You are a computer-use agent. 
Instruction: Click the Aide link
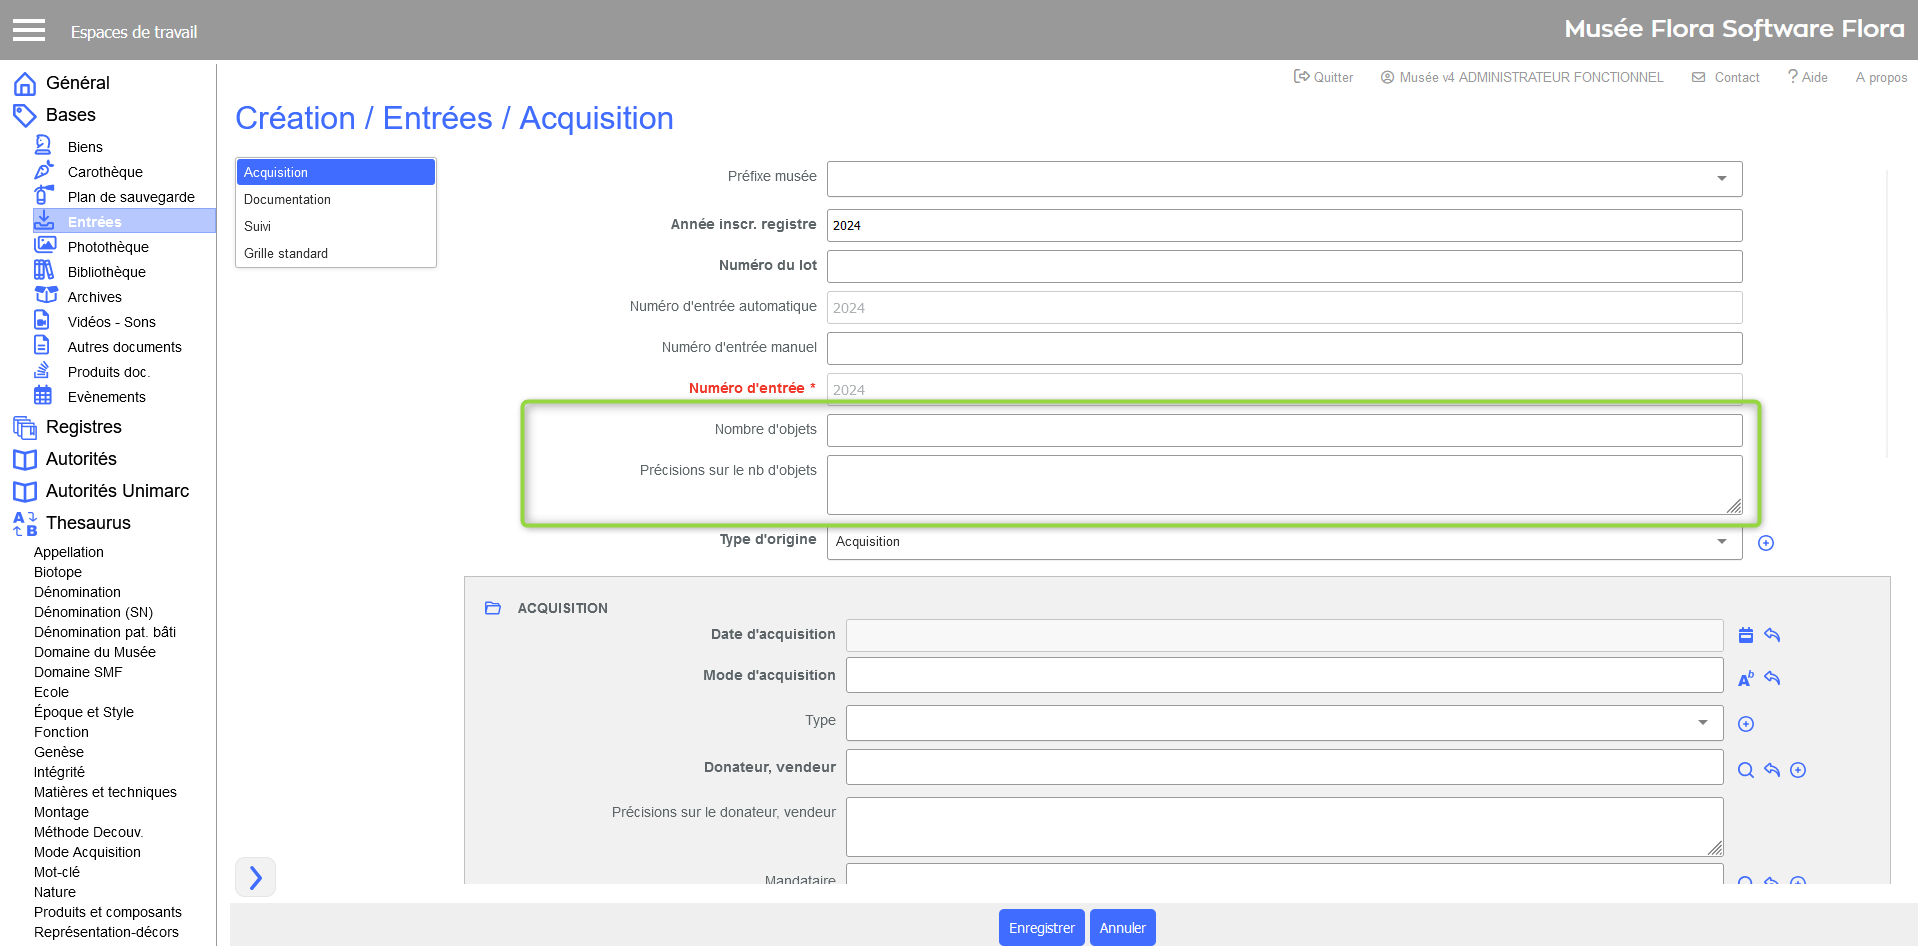(x=1808, y=77)
